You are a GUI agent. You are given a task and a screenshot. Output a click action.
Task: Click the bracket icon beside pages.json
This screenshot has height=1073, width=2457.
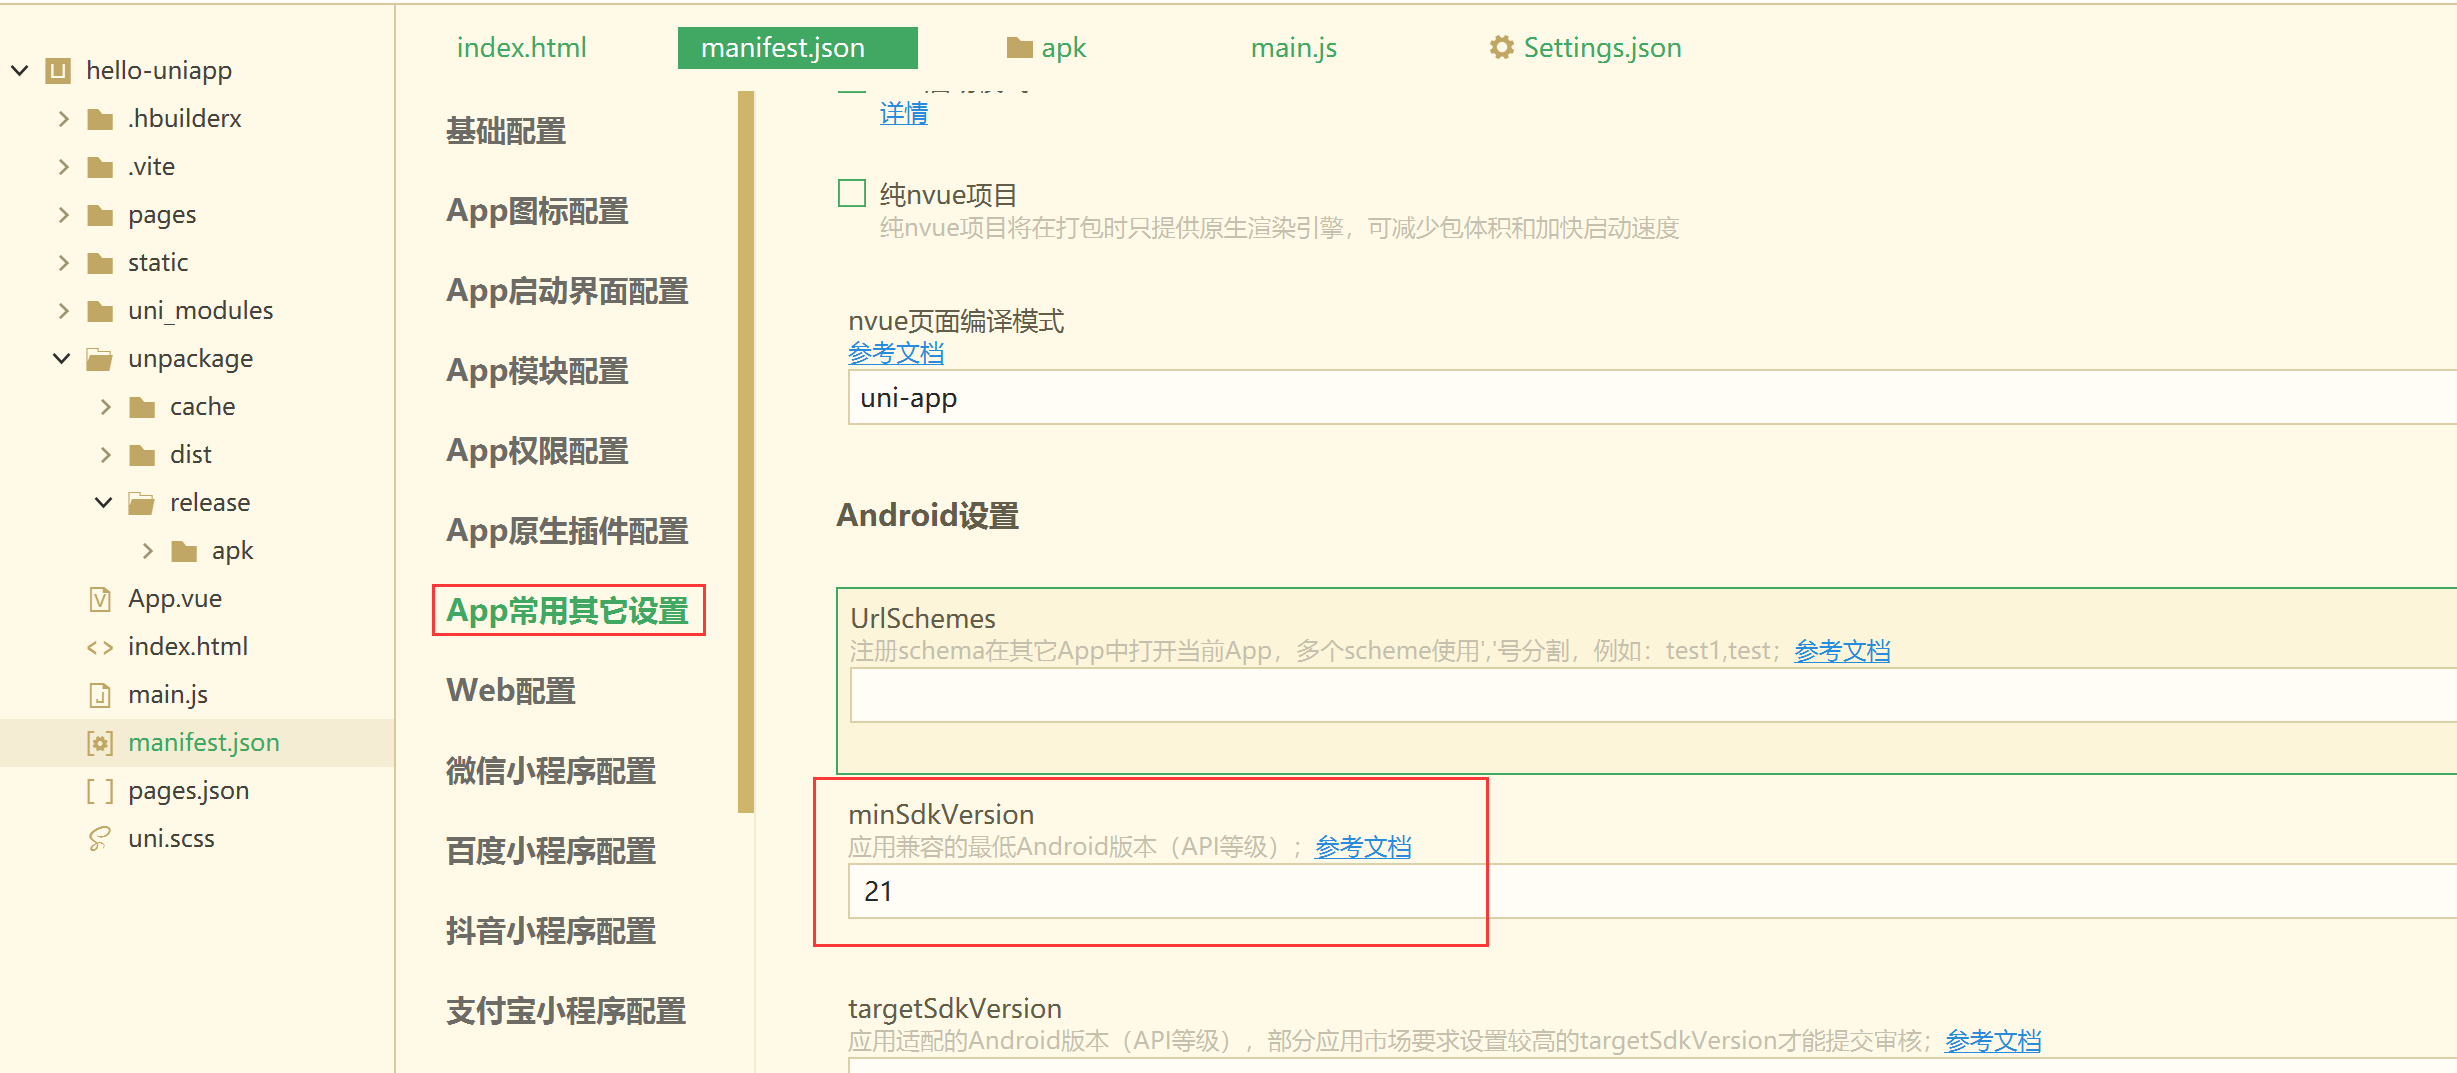point(98,790)
